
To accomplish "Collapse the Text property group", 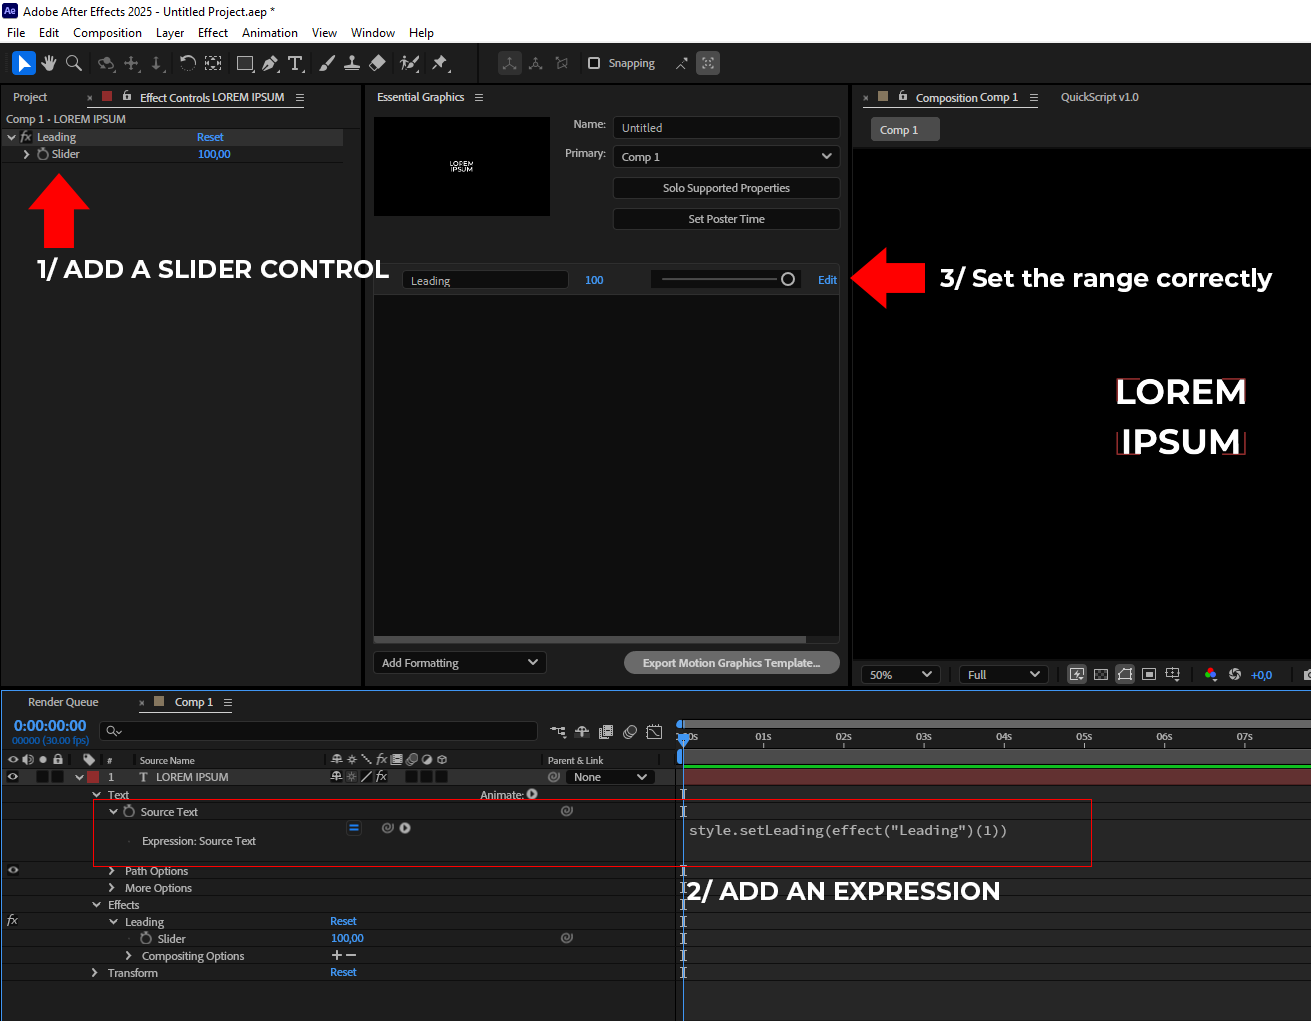I will coord(97,794).
